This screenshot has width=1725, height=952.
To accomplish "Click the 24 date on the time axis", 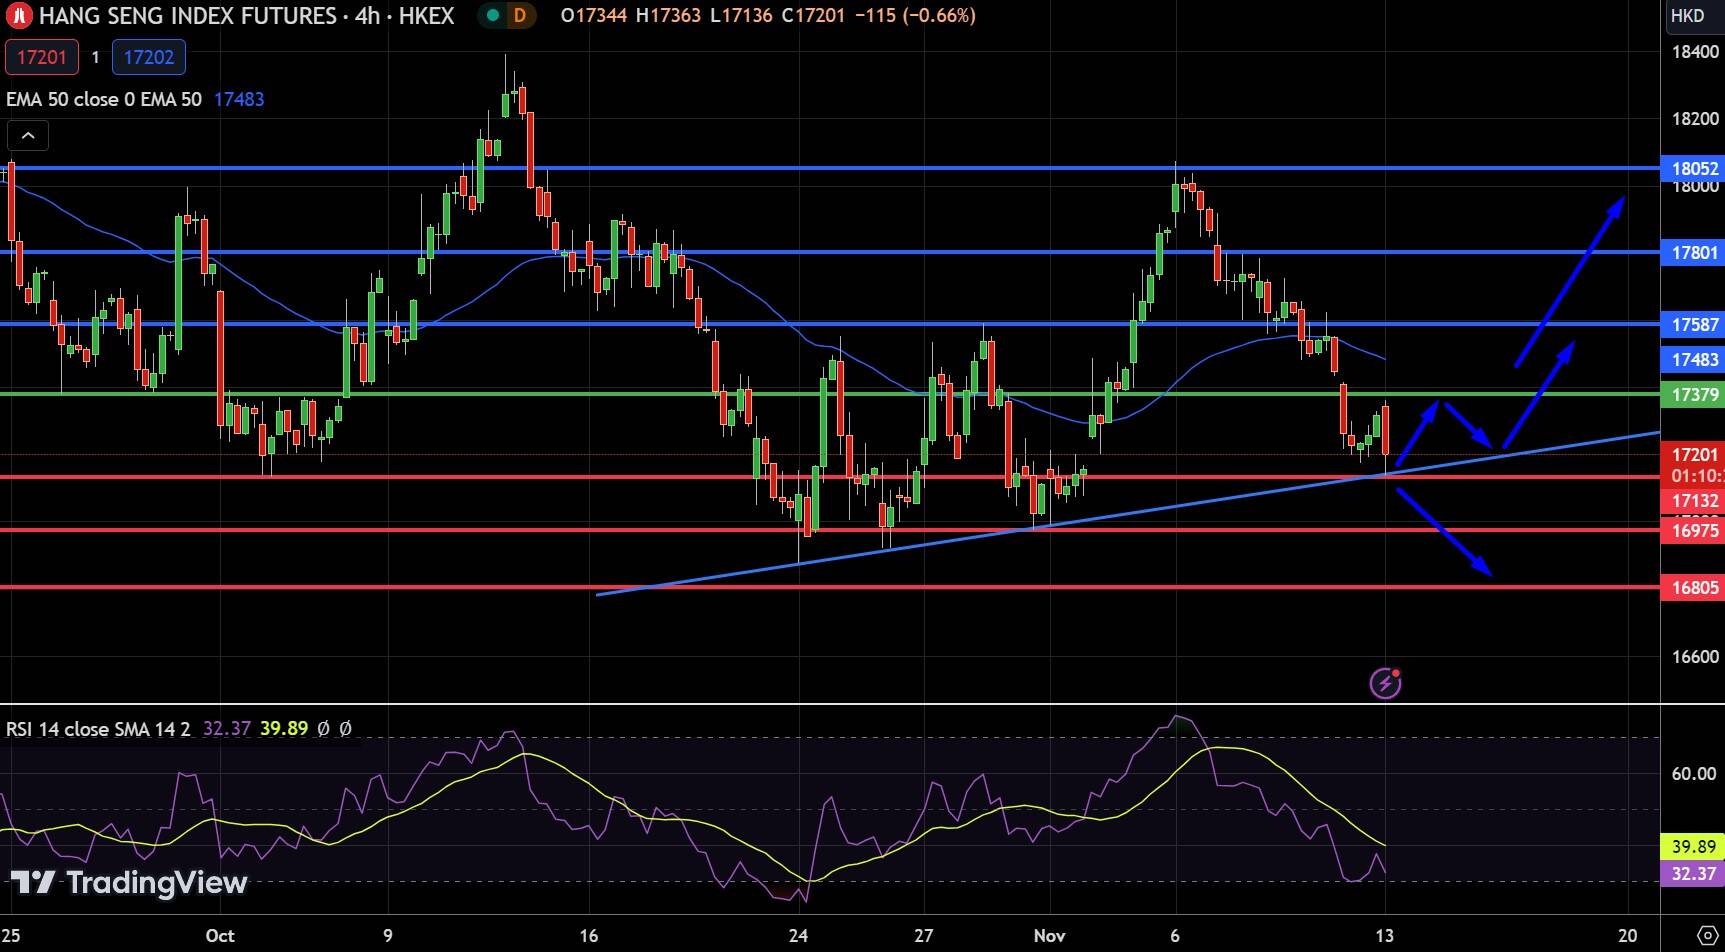I will 798,936.
